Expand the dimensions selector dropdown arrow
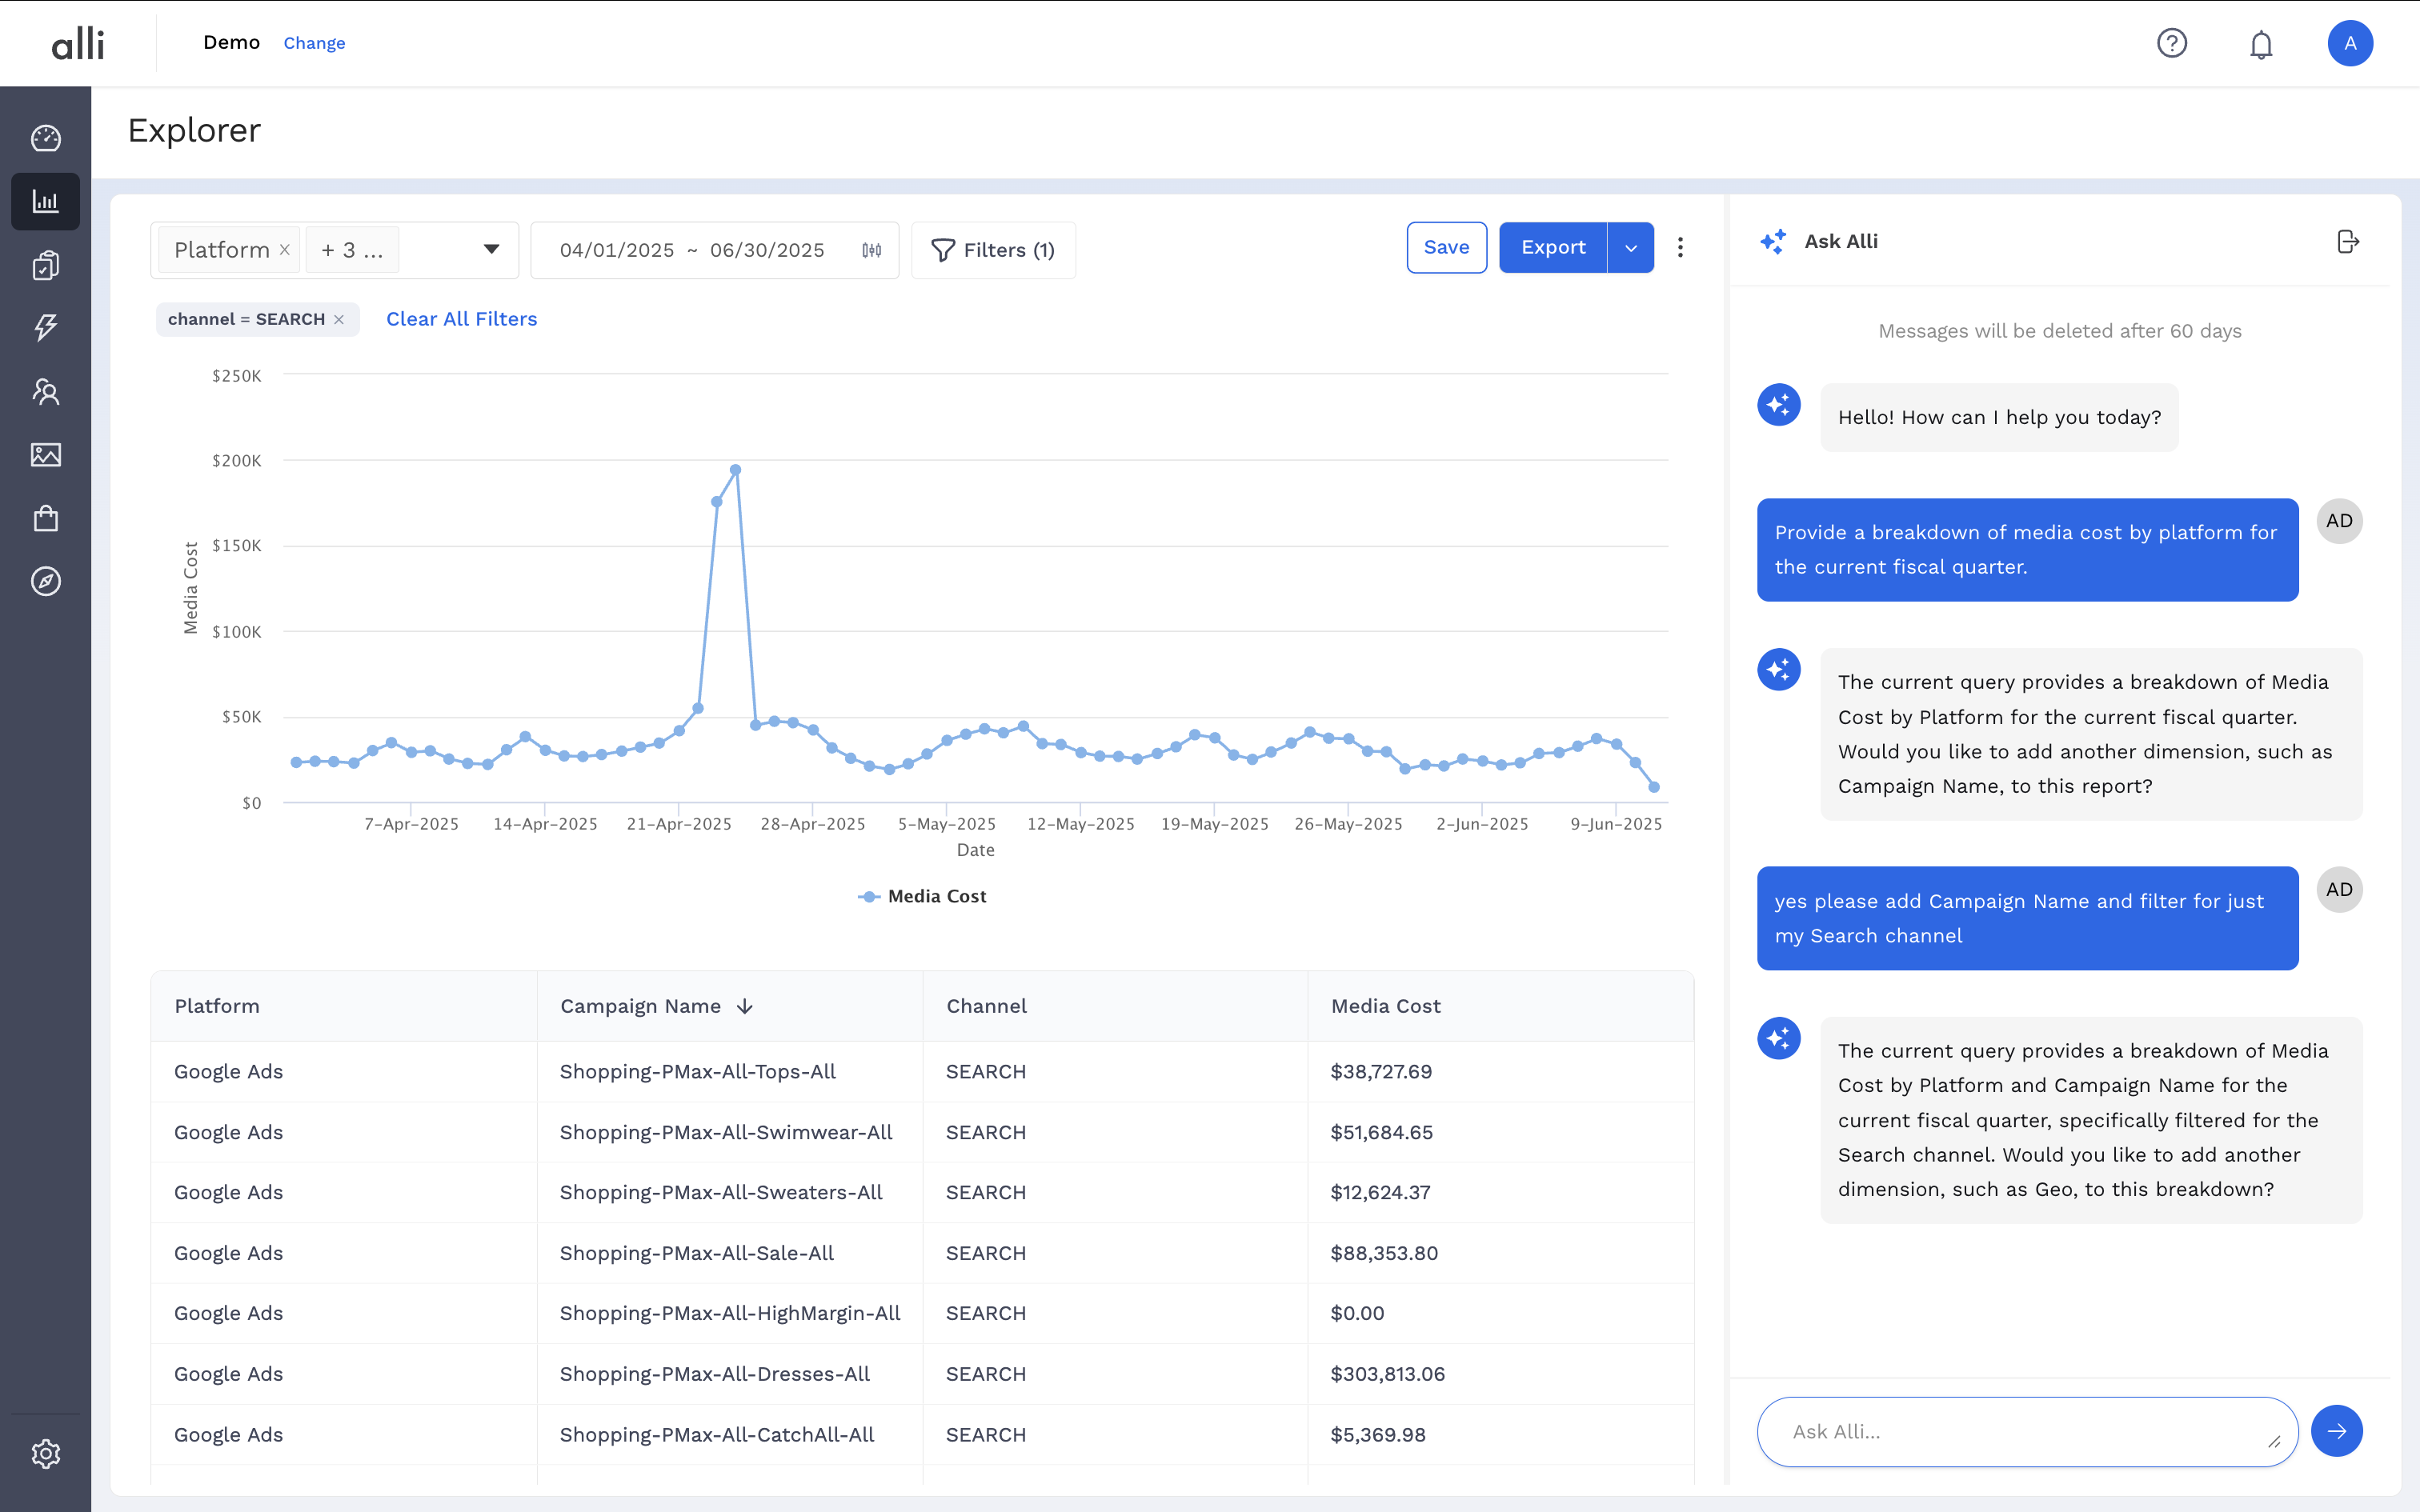 coord(491,249)
